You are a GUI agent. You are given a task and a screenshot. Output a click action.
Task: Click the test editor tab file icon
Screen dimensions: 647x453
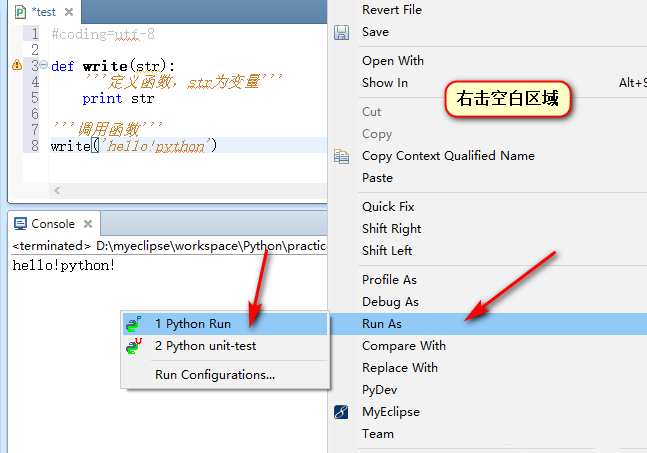pos(20,12)
